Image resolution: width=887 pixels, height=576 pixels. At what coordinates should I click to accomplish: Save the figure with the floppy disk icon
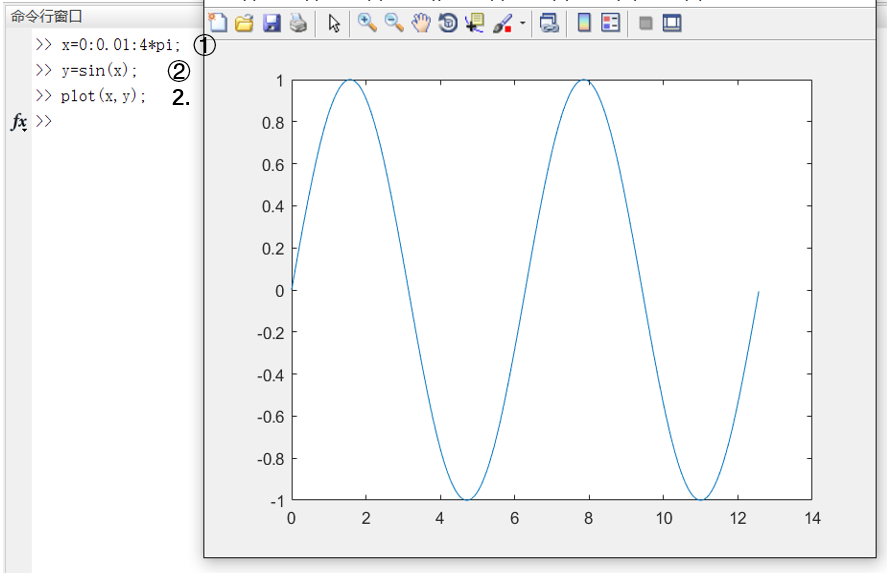click(272, 23)
